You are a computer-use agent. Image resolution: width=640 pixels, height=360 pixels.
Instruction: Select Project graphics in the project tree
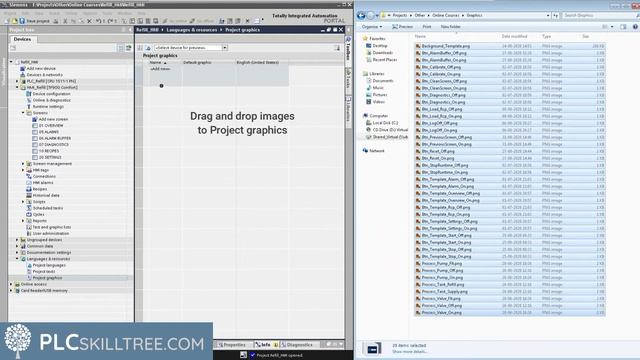(47, 278)
